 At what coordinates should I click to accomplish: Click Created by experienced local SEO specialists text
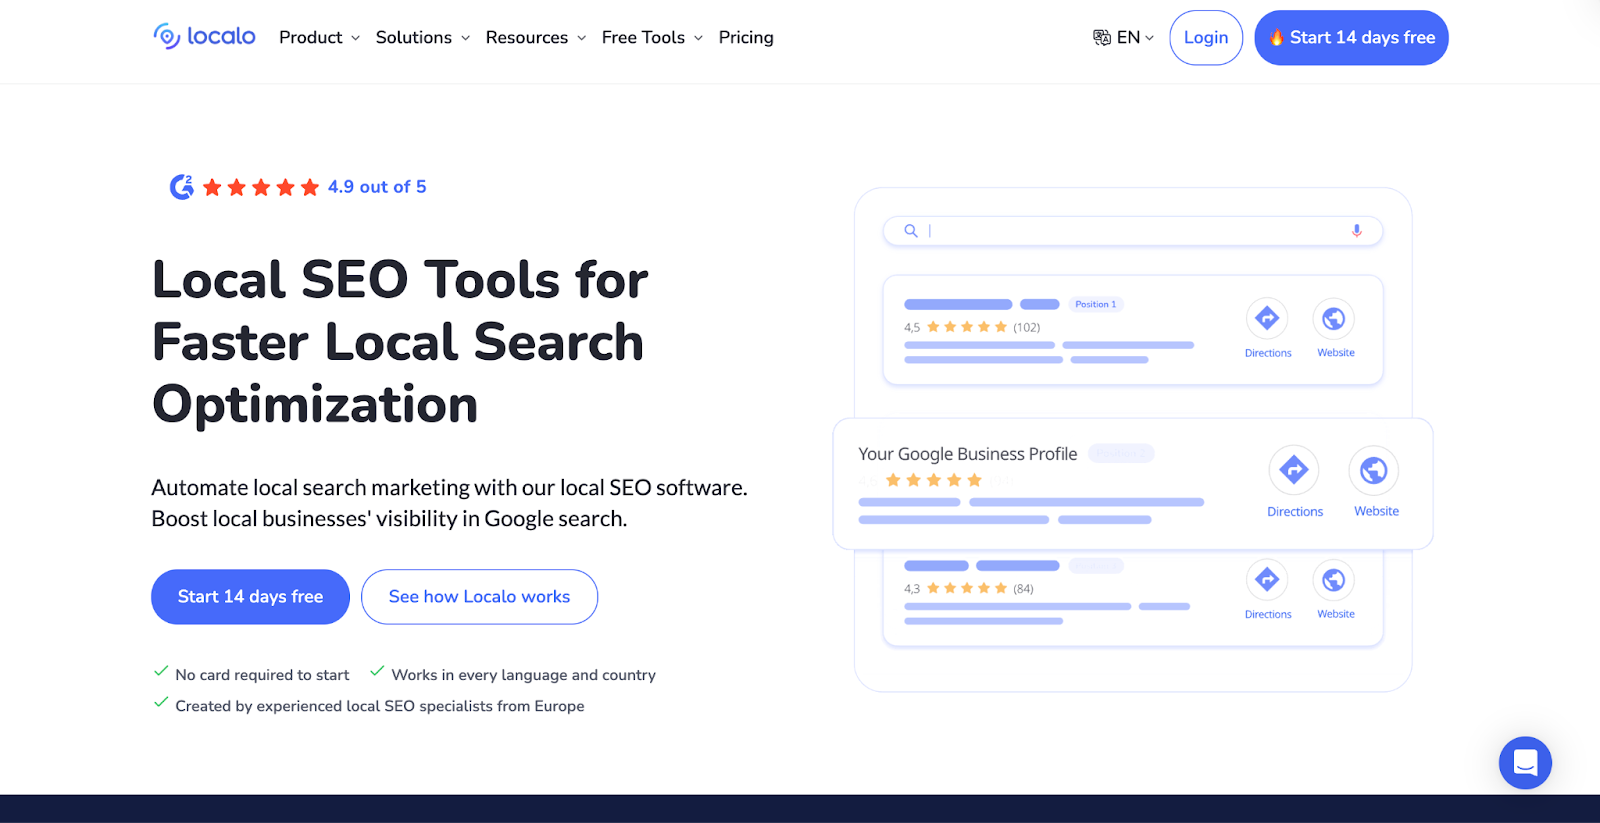(x=380, y=706)
